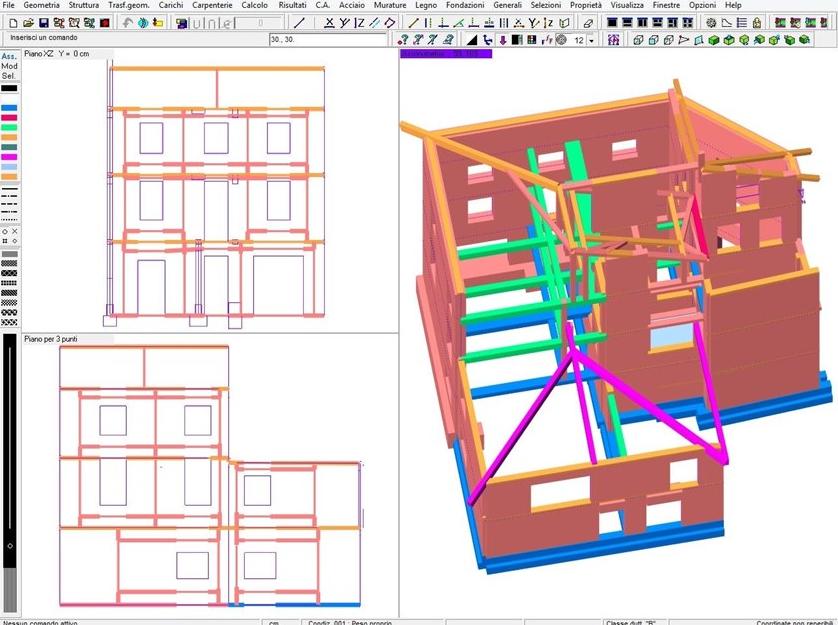Pick the magenta color swatch
The image size is (838, 625).
[x=9, y=157]
